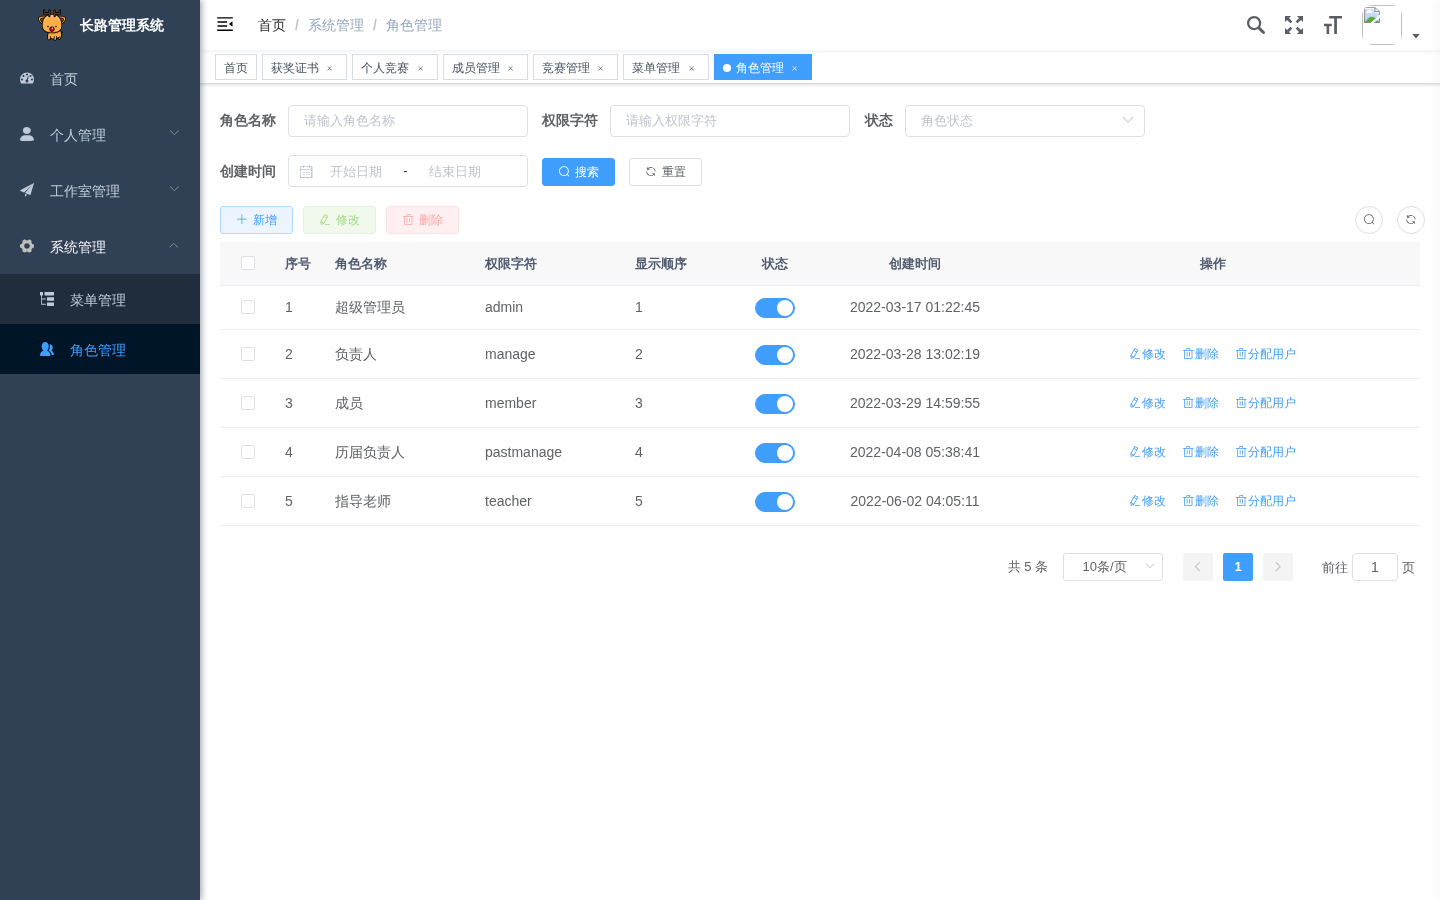This screenshot has width=1440, height=900.
Task: Click the 新增 button
Action: (x=256, y=220)
